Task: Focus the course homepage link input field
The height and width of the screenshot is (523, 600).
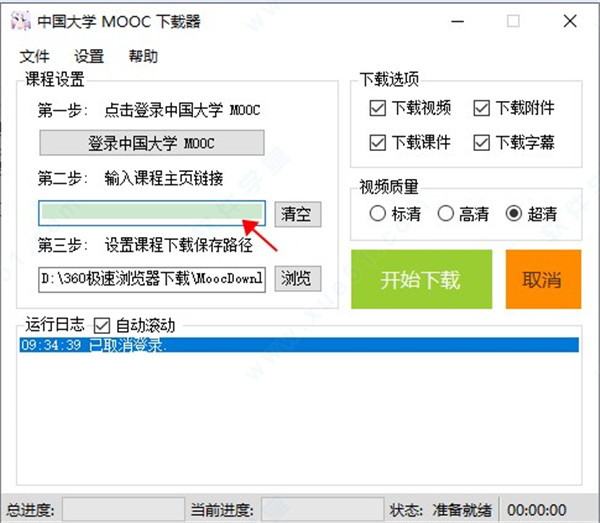Action: [x=152, y=213]
